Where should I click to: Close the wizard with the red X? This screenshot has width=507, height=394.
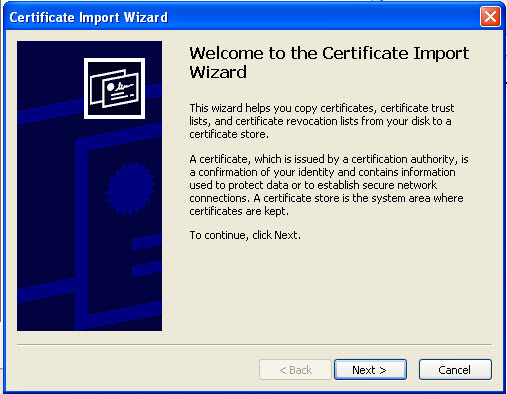(x=490, y=16)
